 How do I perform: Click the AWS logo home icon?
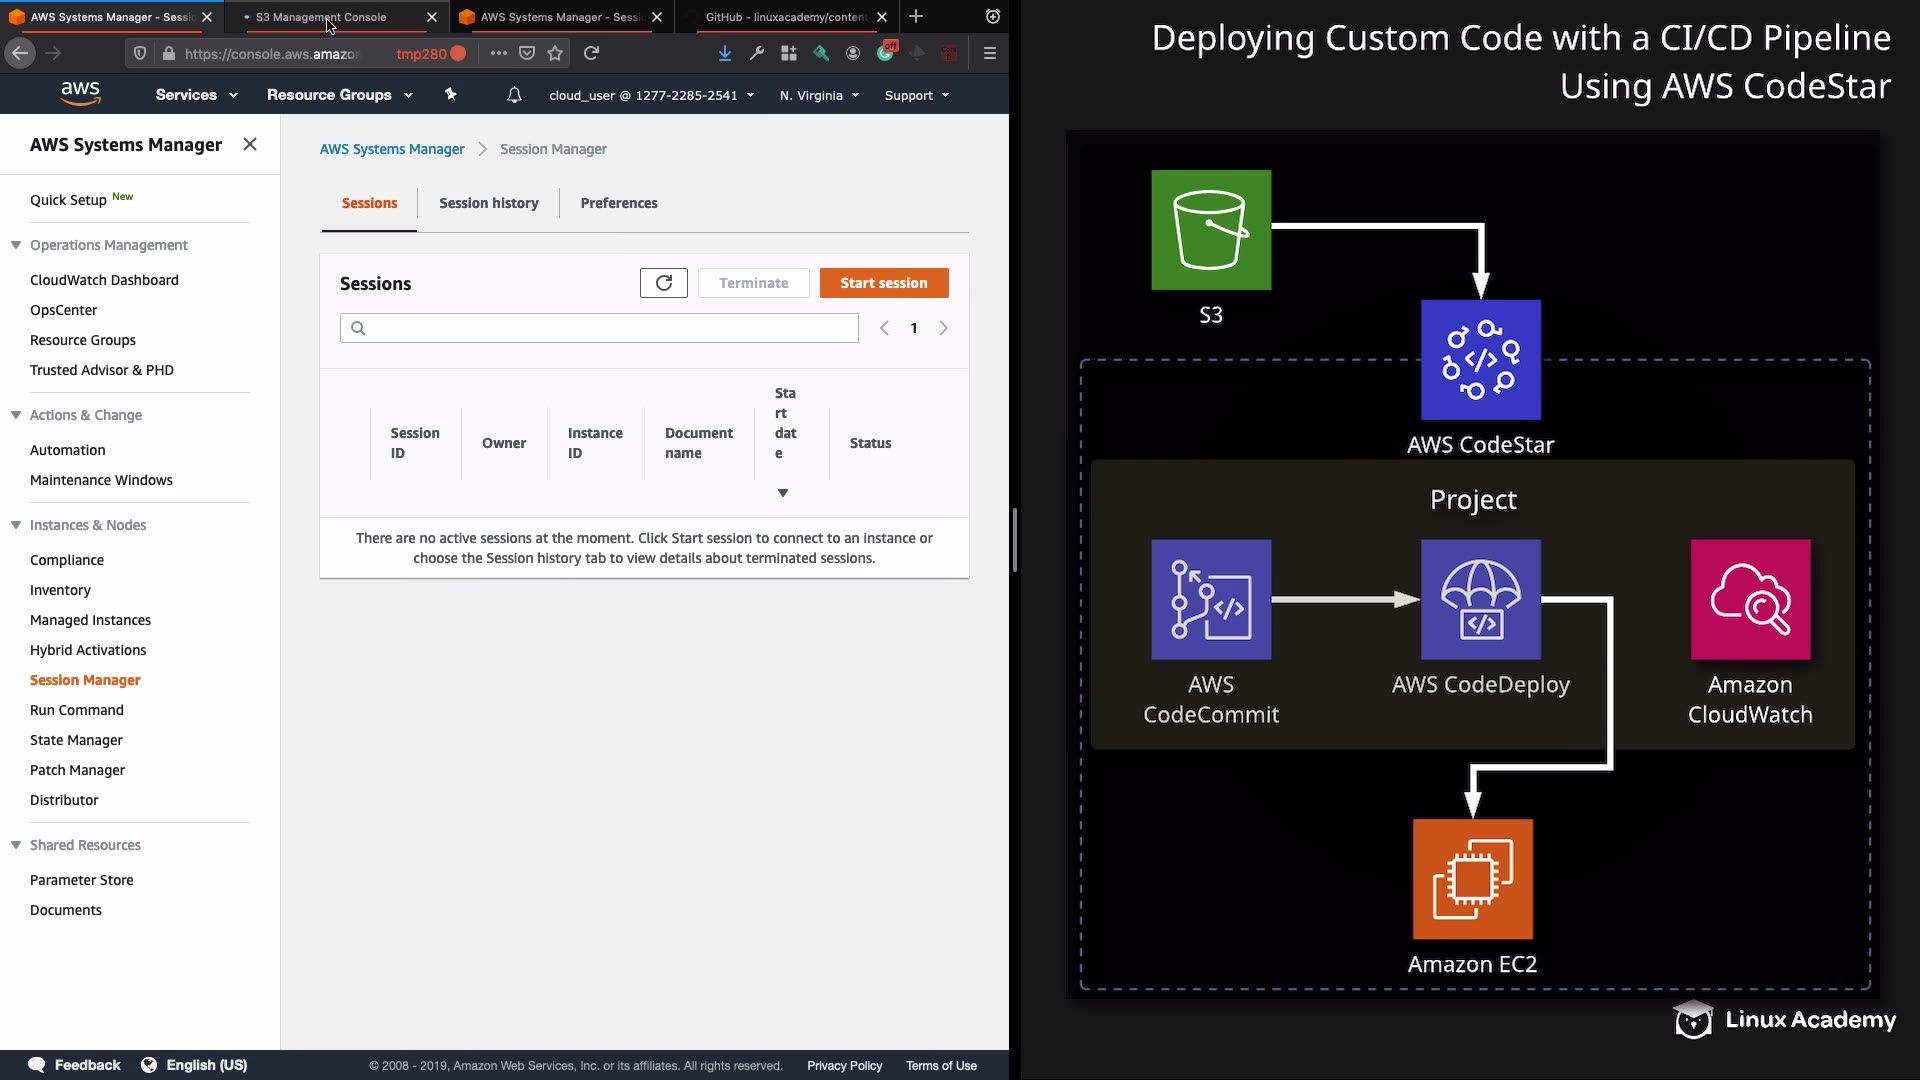[80, 94]
